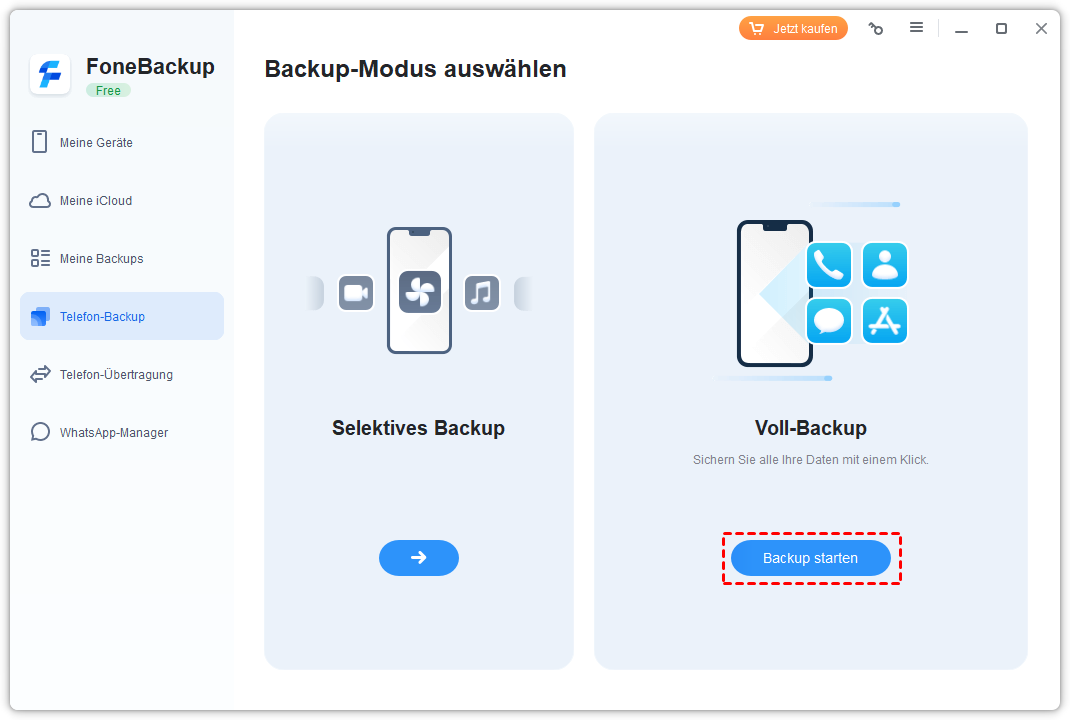Click the FoneBackup logo icon
Viewport: 1070px width, 720px height.
[x=50, y=75]
